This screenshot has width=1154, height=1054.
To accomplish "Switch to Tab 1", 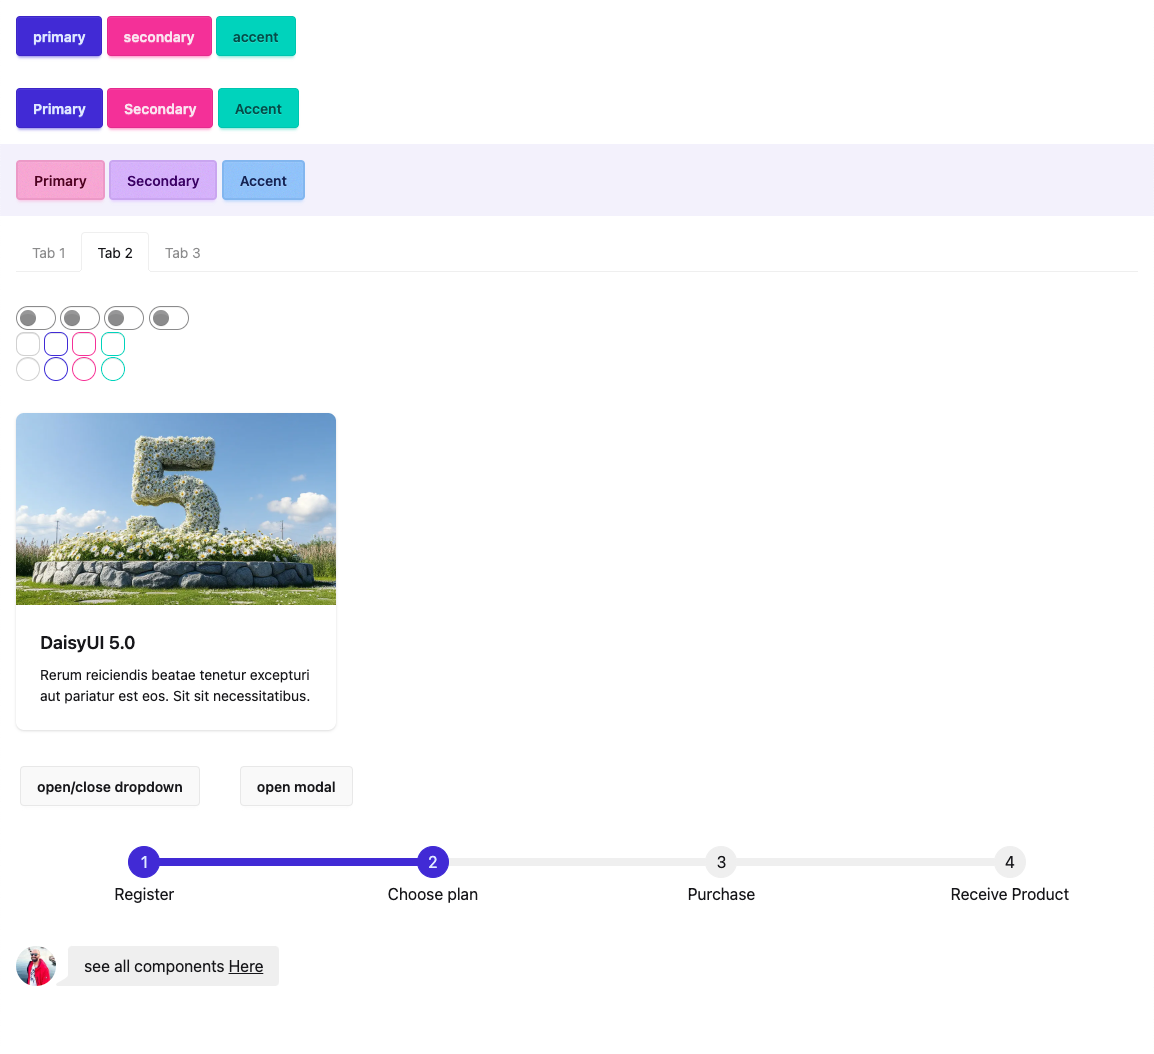I will click(x=48, y=253).
